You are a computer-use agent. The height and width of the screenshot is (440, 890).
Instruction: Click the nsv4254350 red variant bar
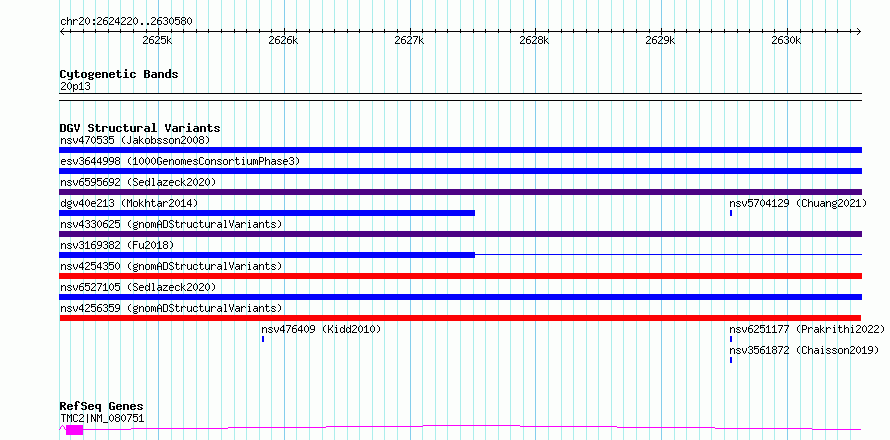(461, 276)
